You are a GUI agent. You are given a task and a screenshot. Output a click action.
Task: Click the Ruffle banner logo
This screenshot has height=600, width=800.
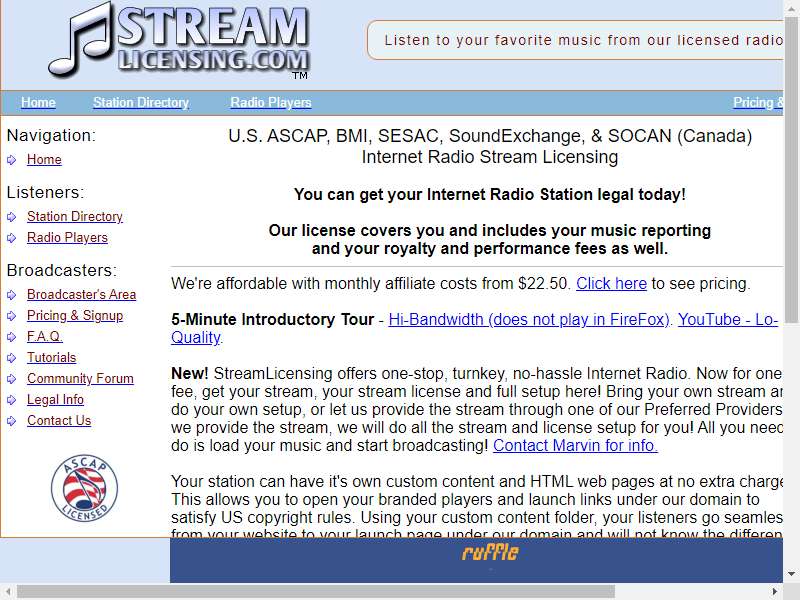pyautogui.click(x=490, y=553)
